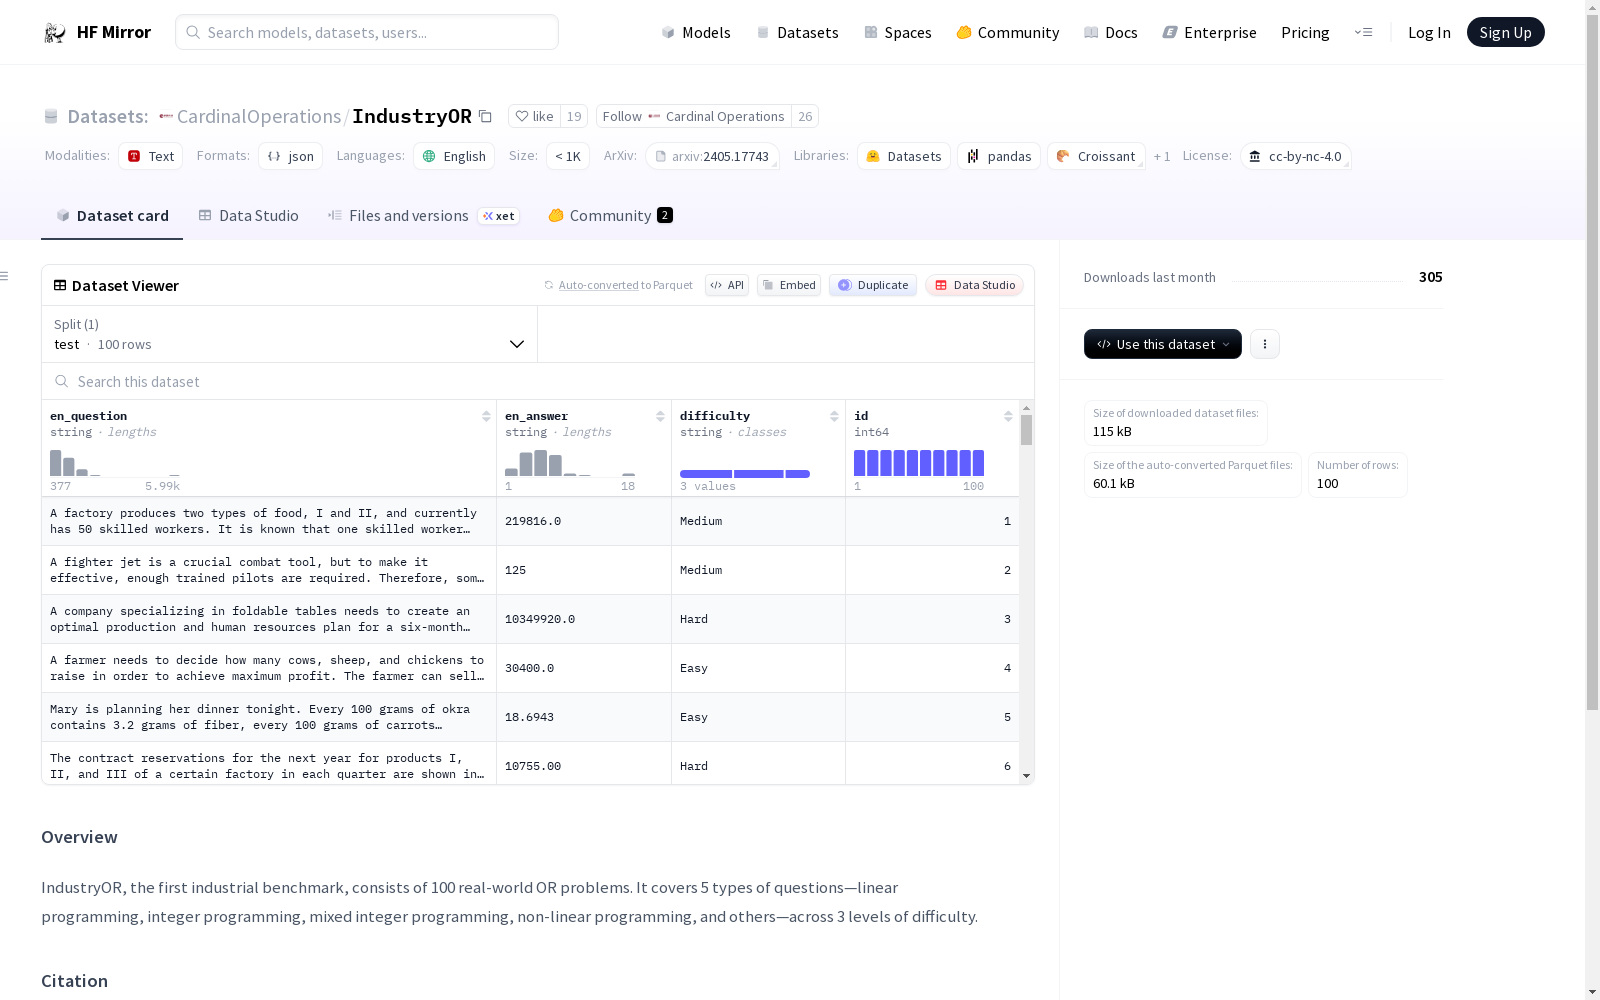Viewport: 1600px width, 1000px height.
Task: Click the HF Mirror logo icon
Action: 54,33
